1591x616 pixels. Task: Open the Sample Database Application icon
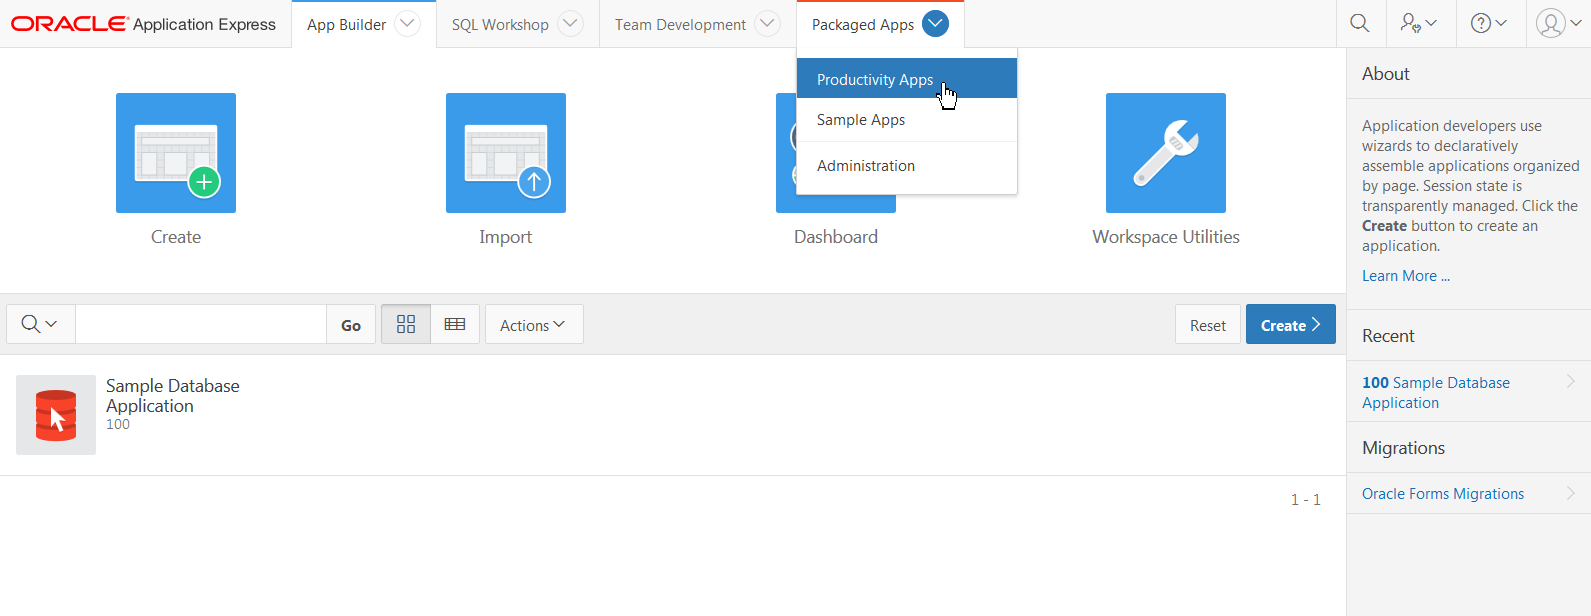56,415
